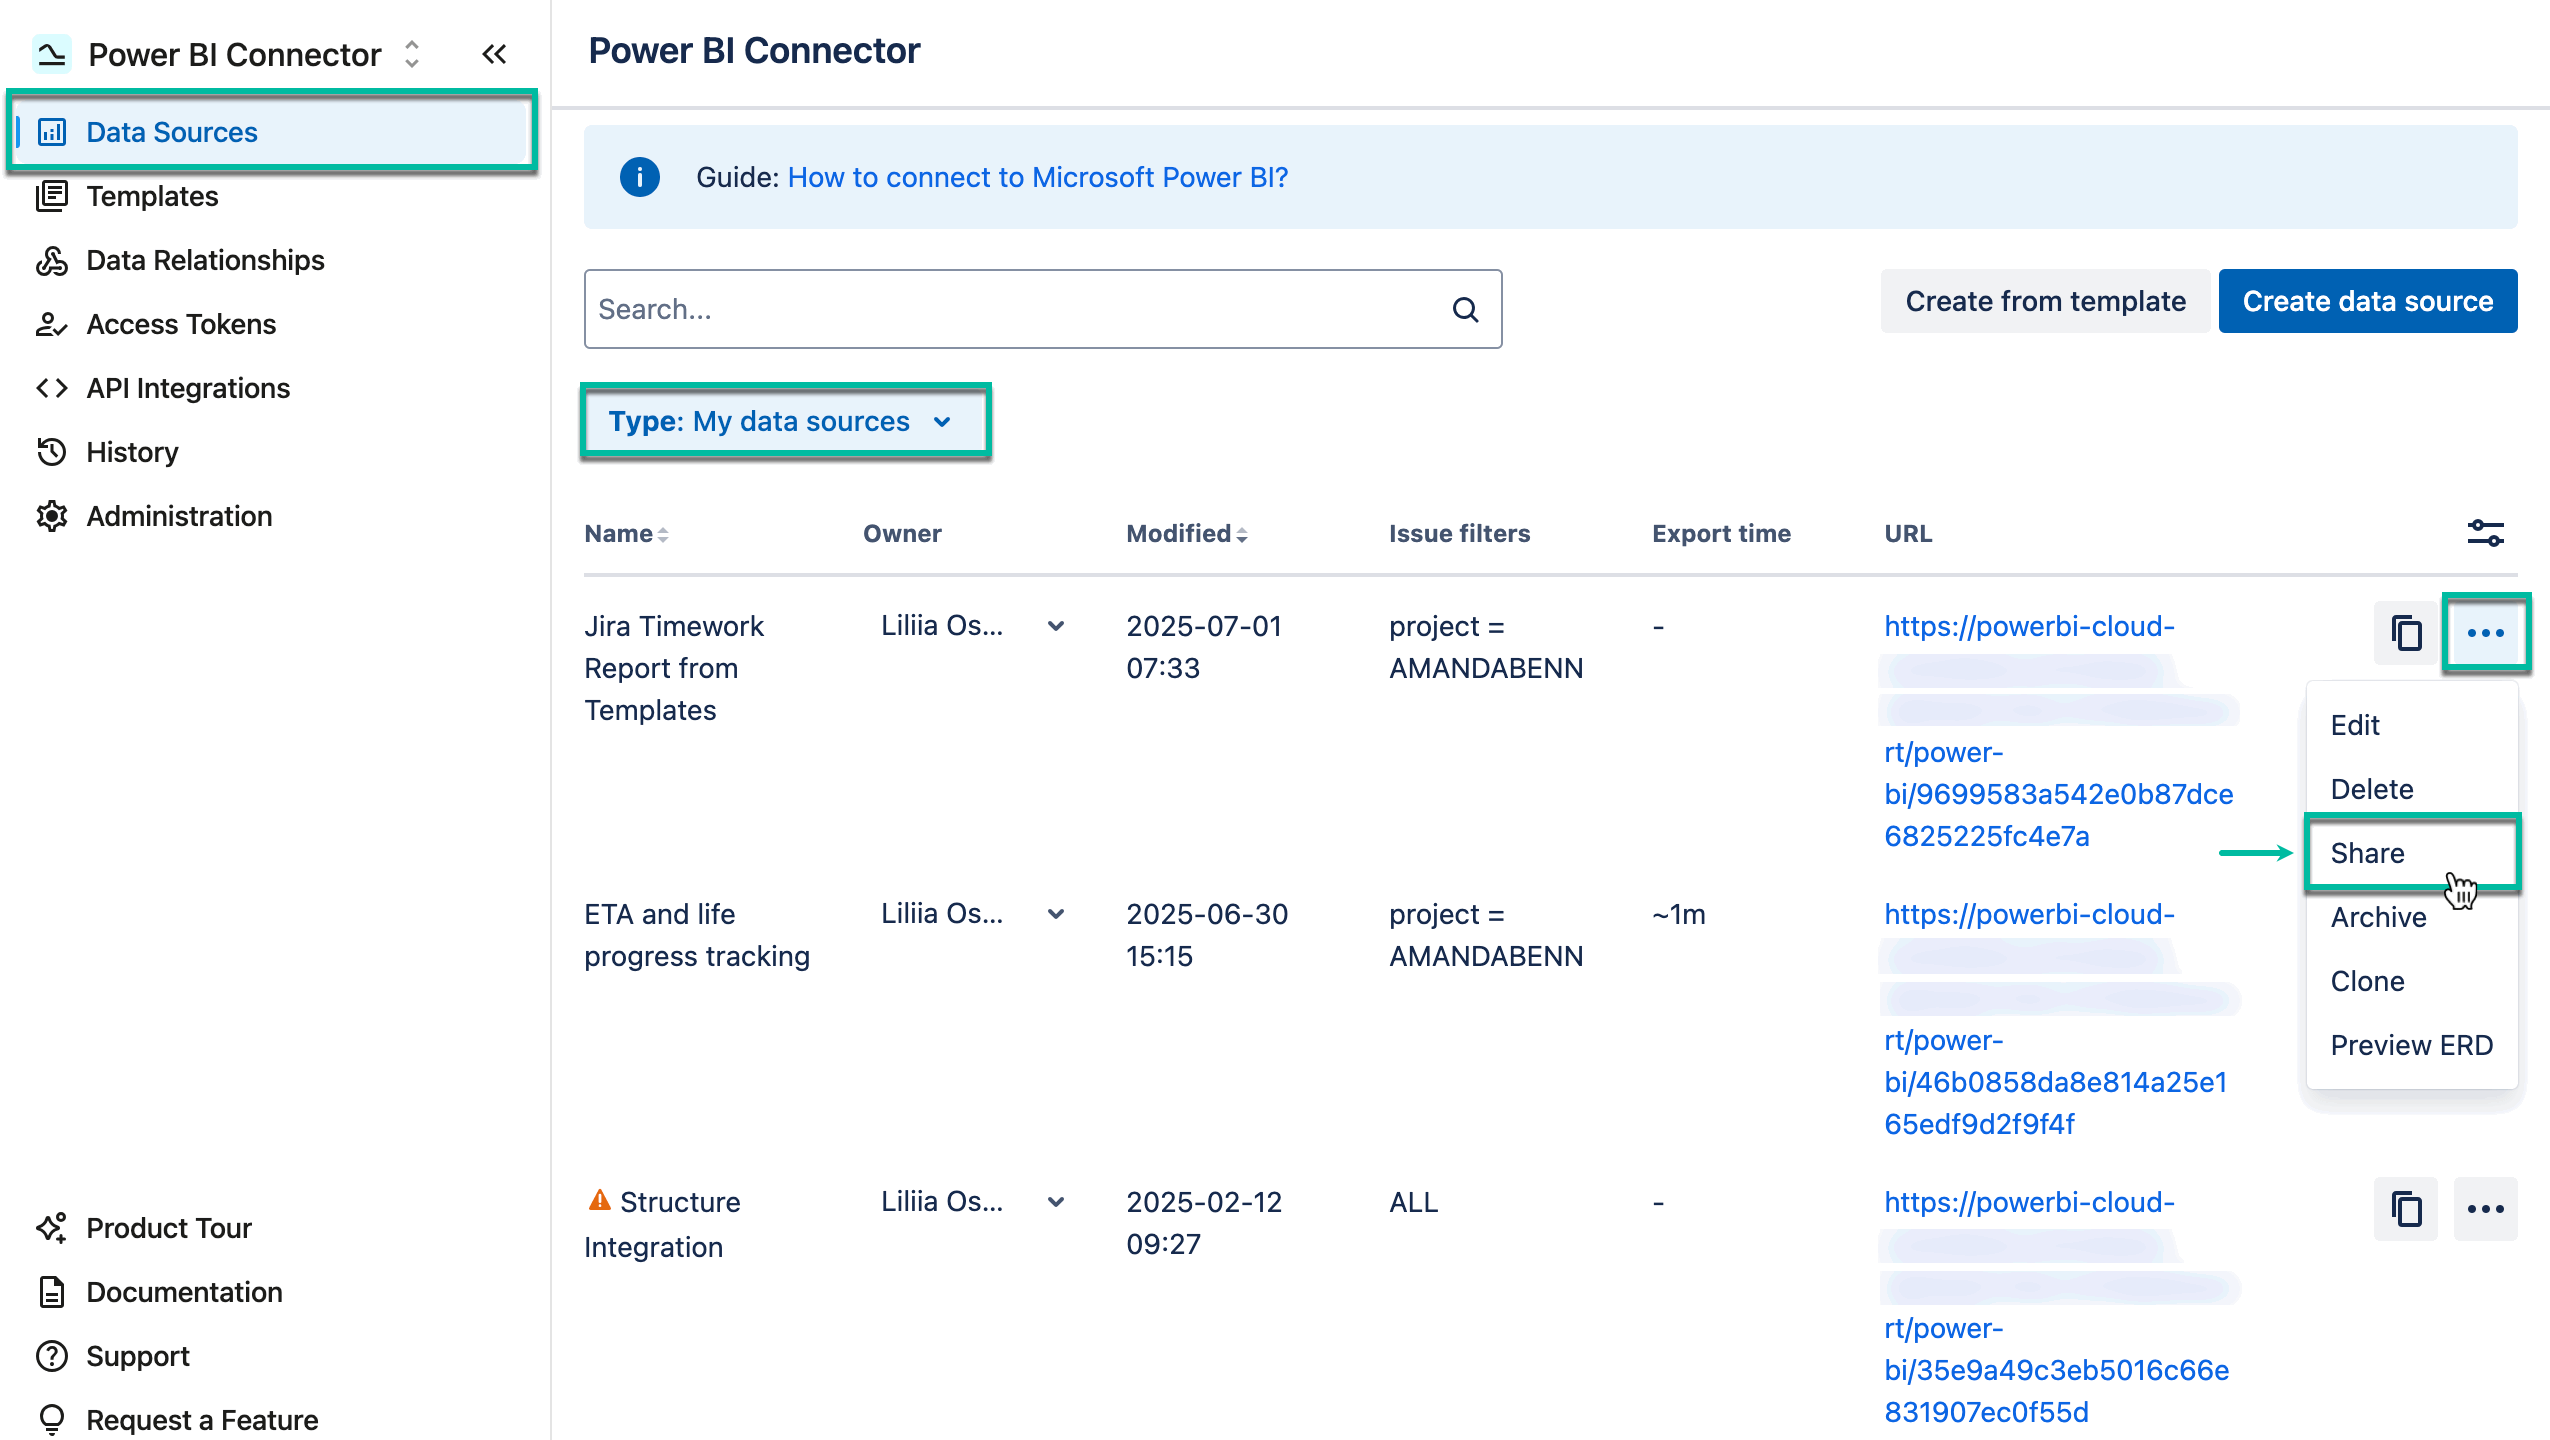Open the Administration settings
2550x1440 pixels.
(x=179, y=516)
